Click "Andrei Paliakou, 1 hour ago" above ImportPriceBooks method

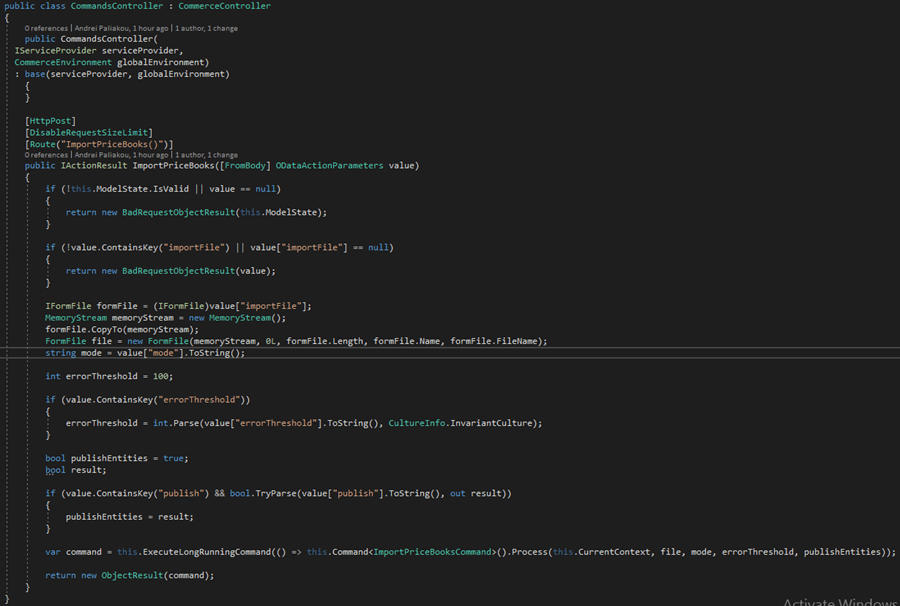(121, 155)
